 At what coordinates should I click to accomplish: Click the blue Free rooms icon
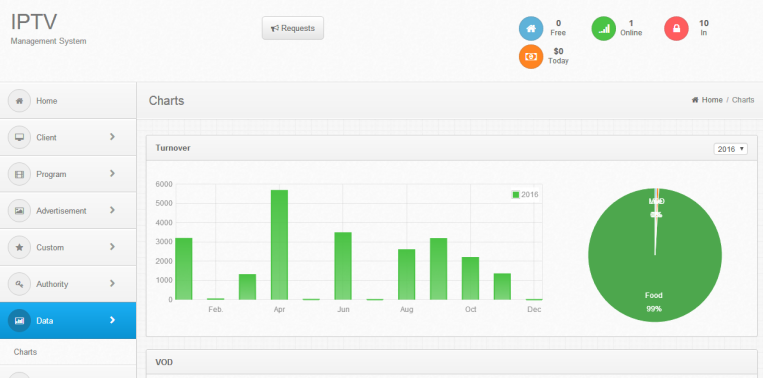point(531,28)
